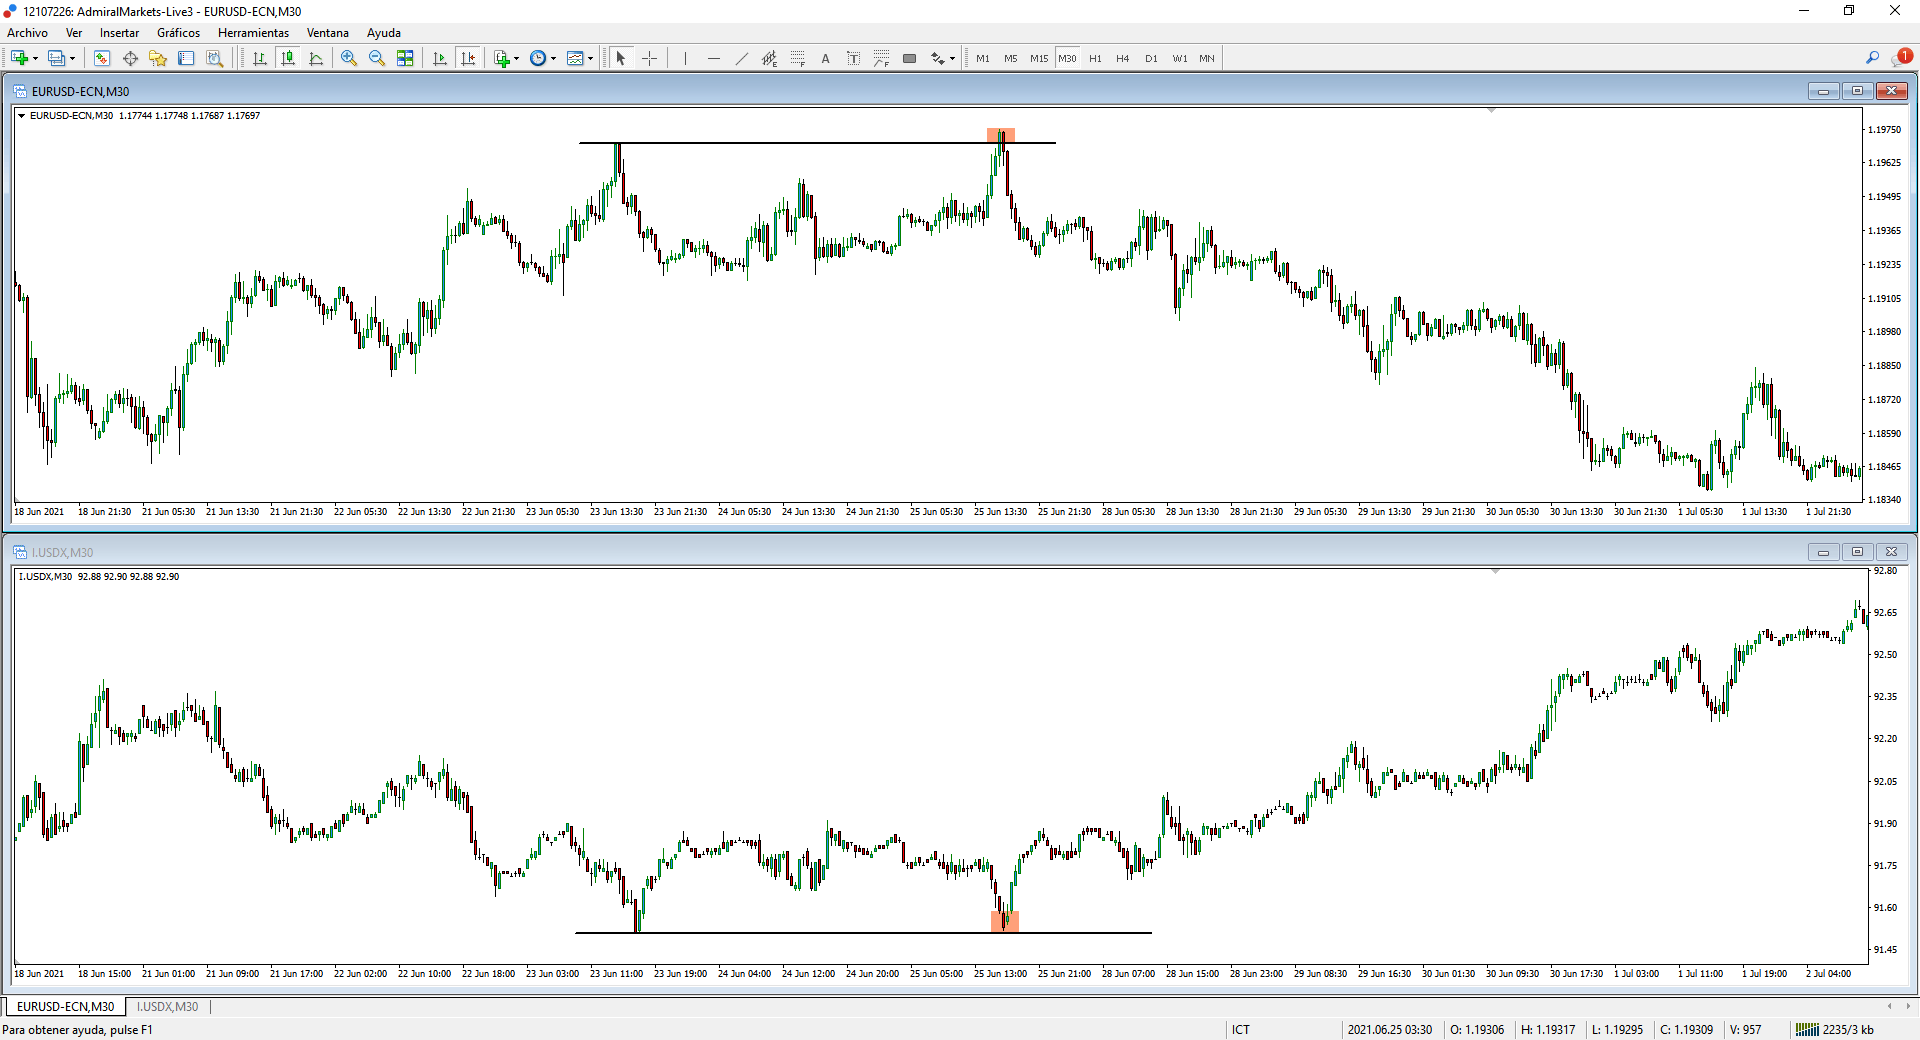Switch chart to line chart mode
The width and height of the screenshot is (1920, 1040).
(x=316, y=58)
